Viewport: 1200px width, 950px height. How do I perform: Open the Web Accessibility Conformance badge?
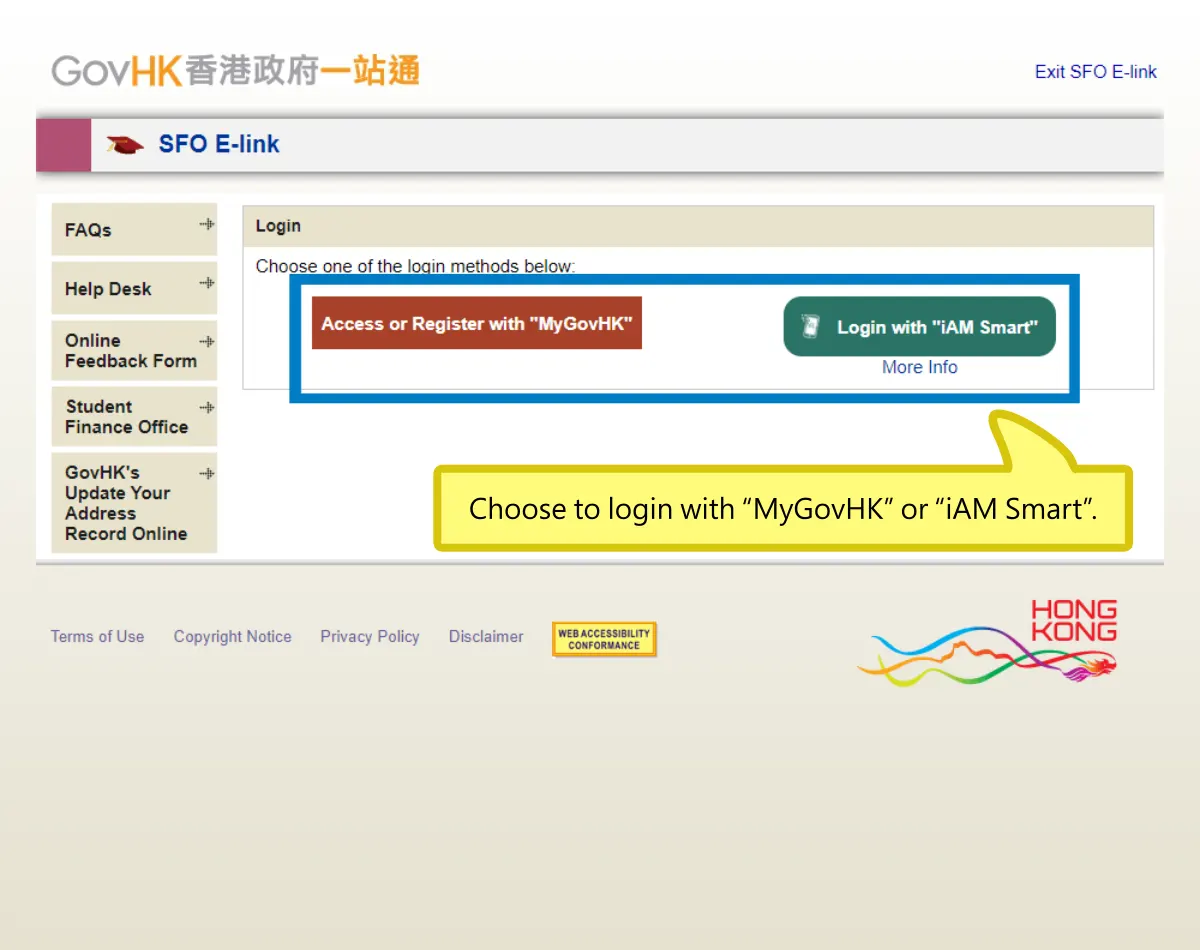coord(604,638)
